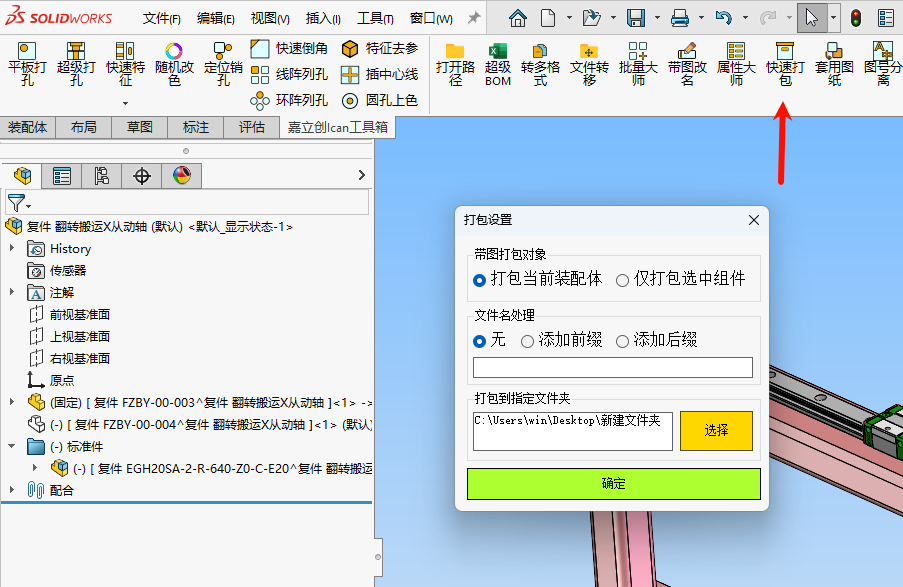Select 仅打包选中组件 radio option
This screenshot has height=587, width=903.
622,280
